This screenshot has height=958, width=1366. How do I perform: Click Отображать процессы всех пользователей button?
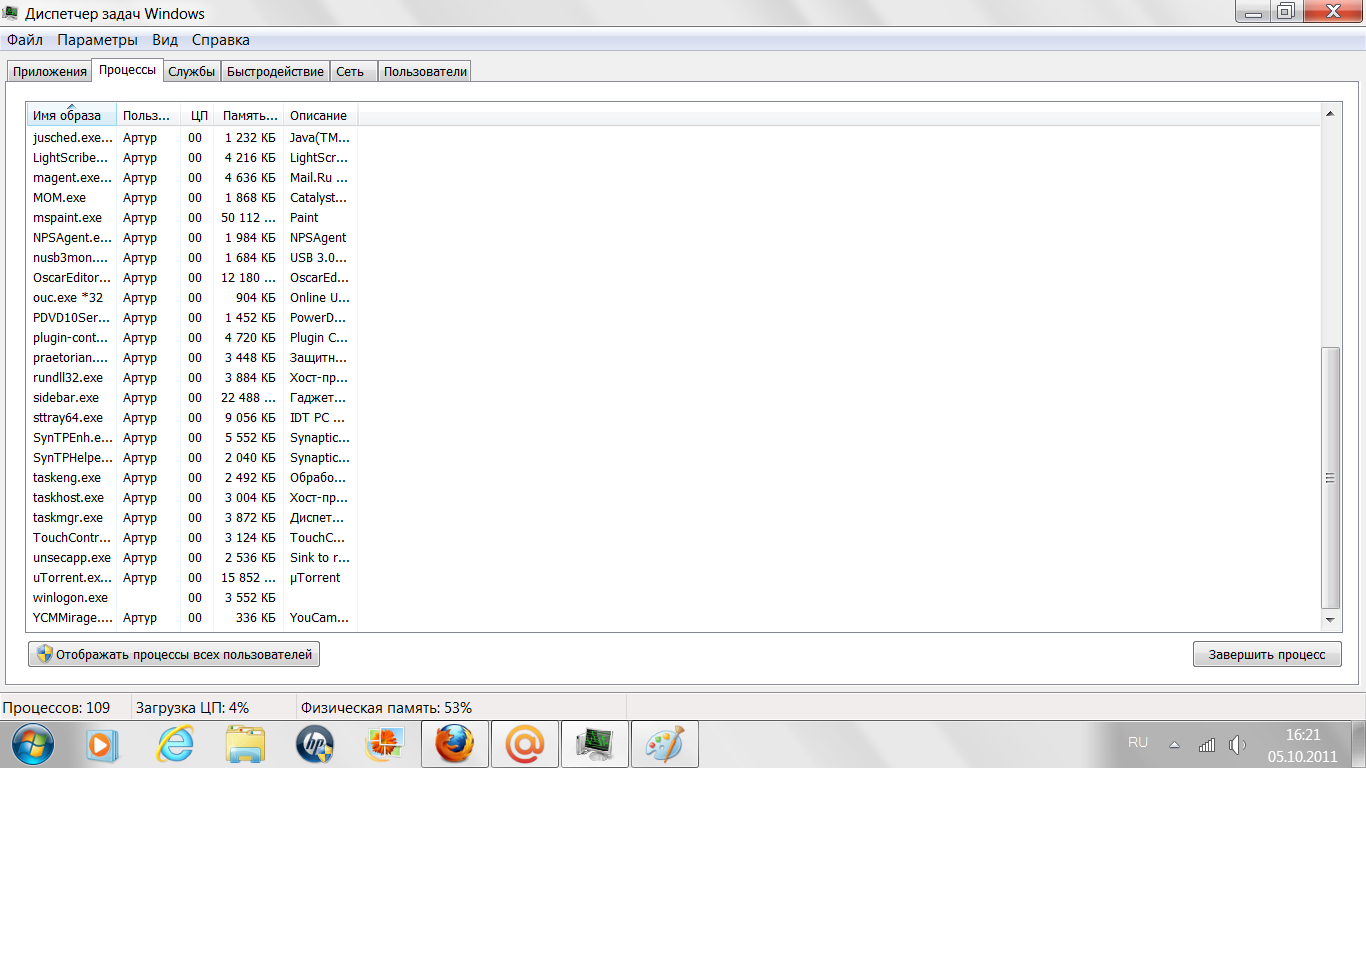click(x=174, y=654)
